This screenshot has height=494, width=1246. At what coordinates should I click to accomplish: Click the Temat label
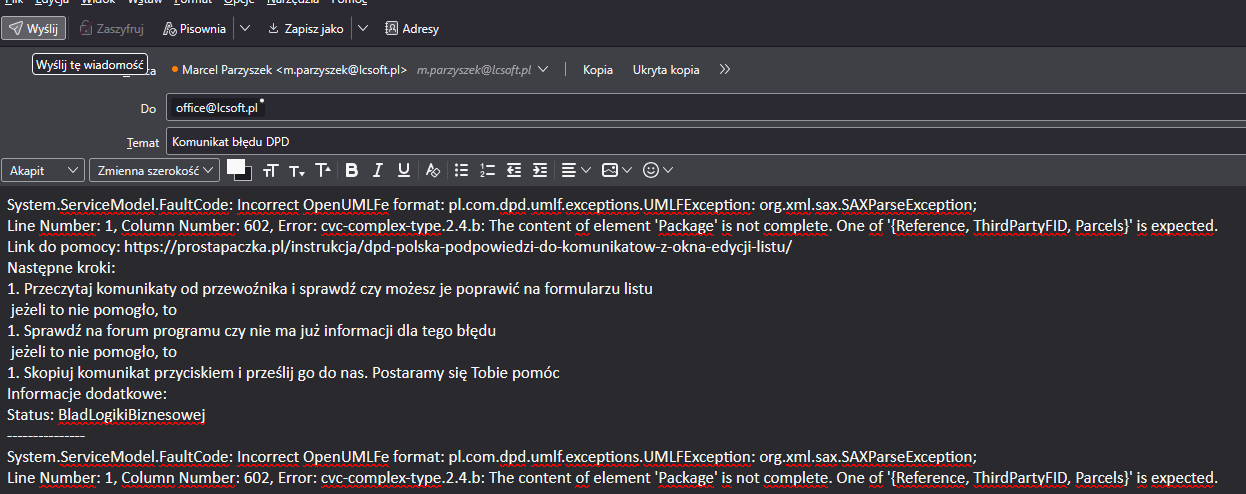point(142,143)
